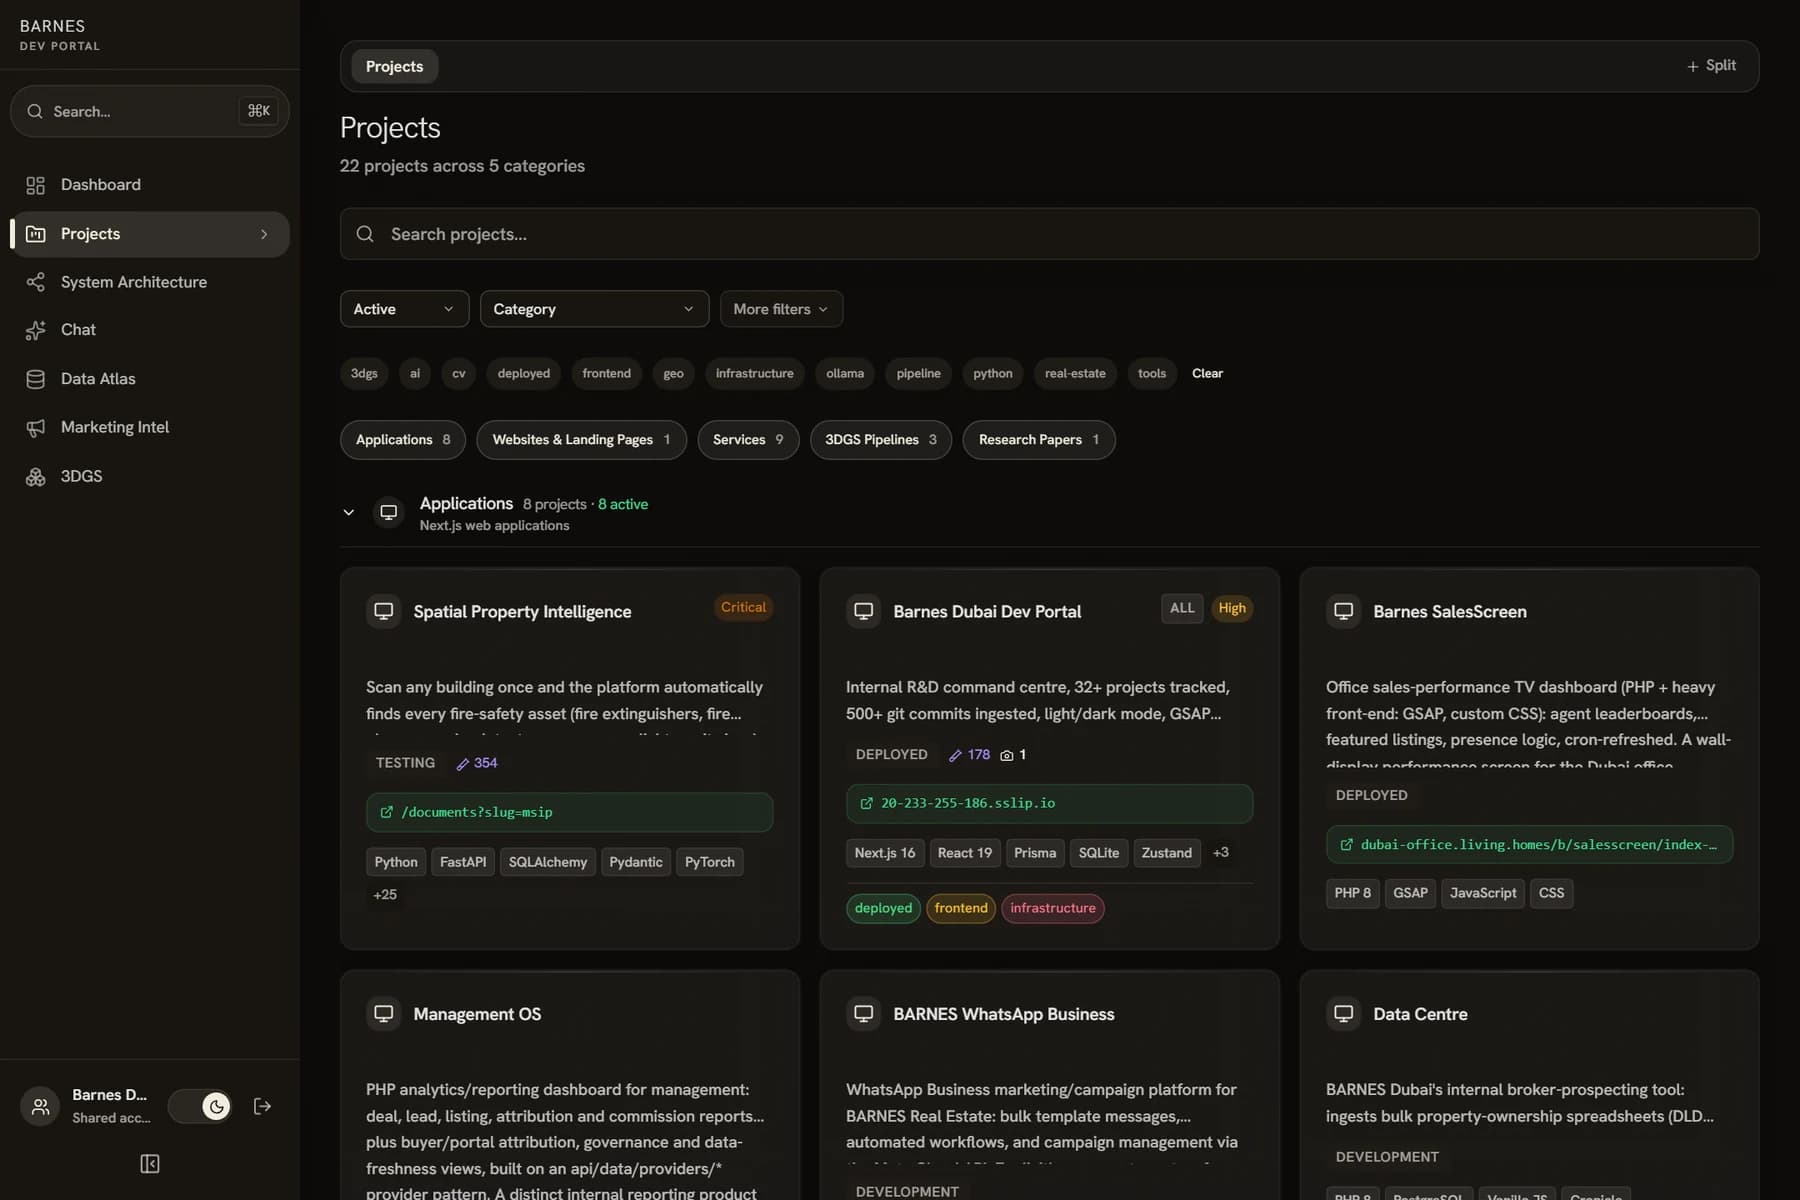Open the Dashboard sidebar icon

click(x=36, y=185)
